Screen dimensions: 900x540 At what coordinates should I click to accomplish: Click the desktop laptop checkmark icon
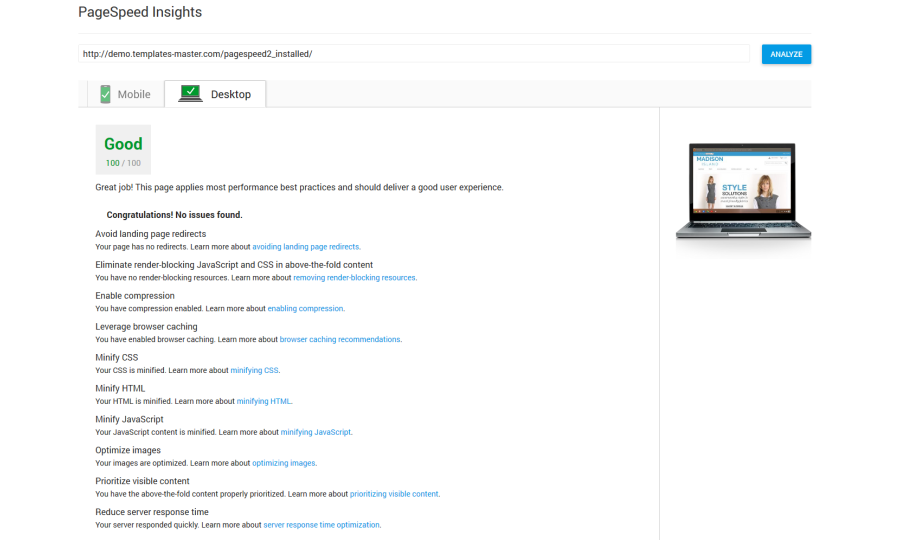pos(190,94)
